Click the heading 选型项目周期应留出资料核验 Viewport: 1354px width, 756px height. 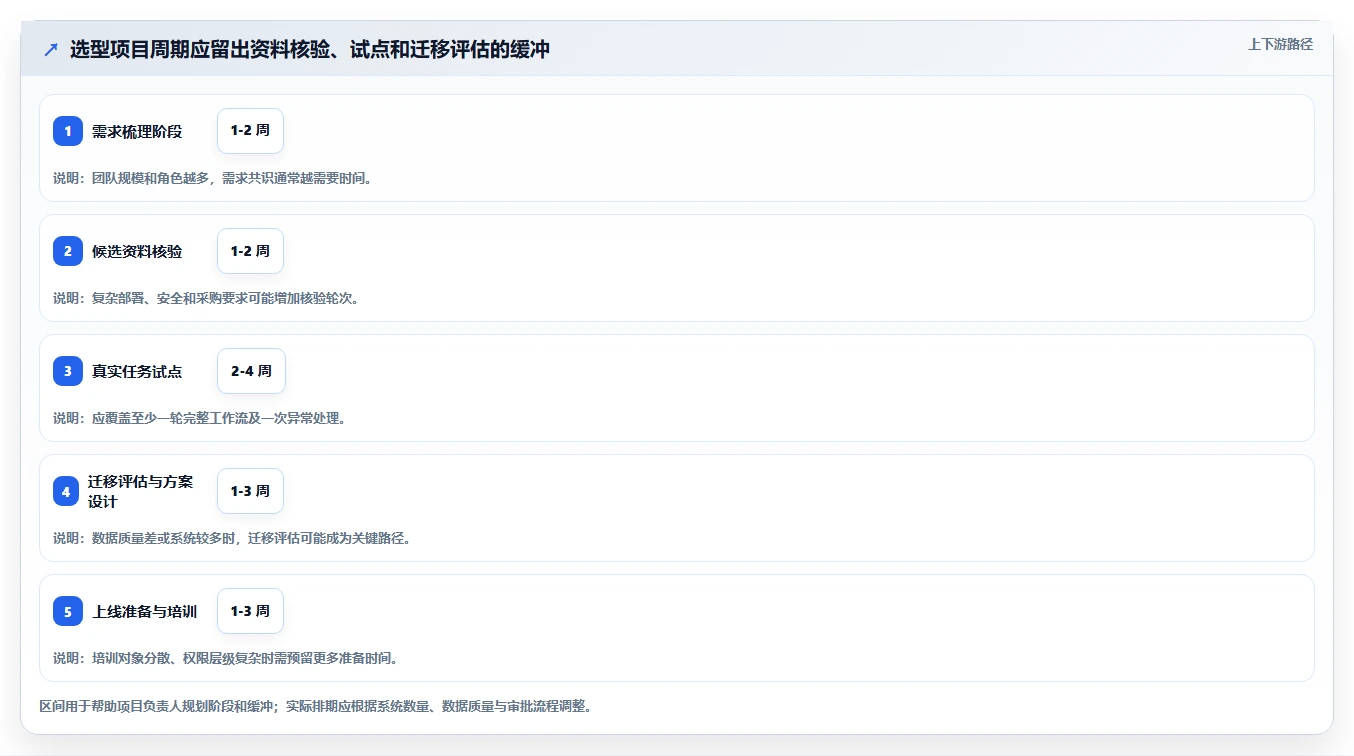[x=310, y=49]
